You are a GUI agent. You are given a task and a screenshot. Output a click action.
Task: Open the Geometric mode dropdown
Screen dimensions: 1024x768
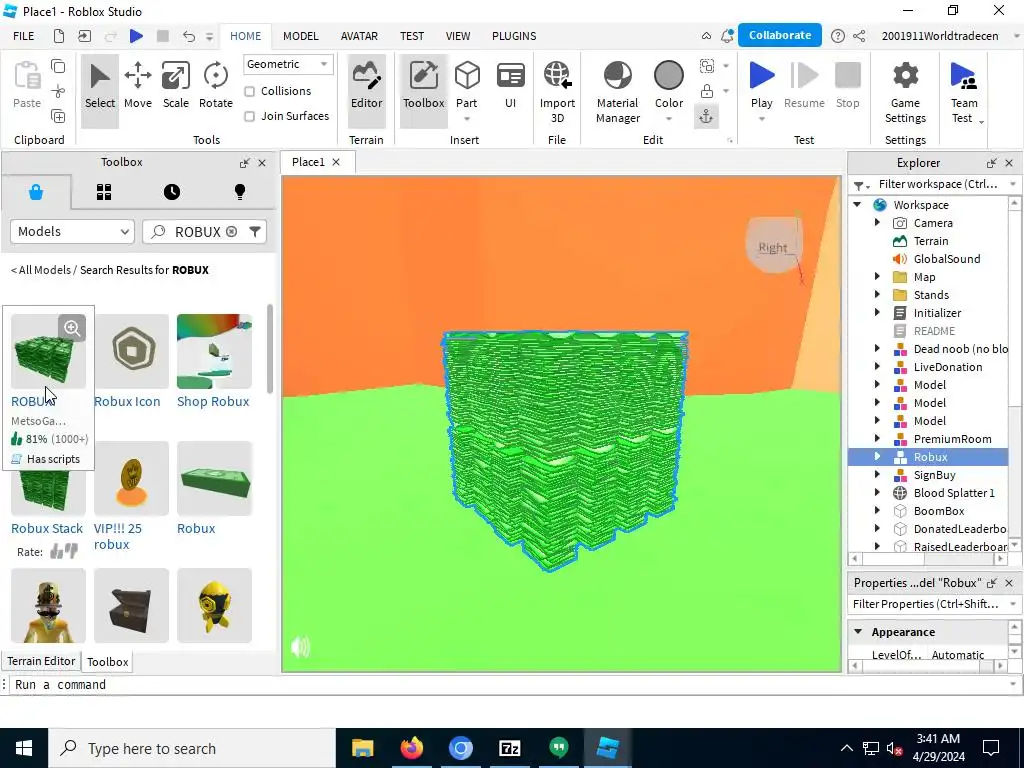coord(288,64)
